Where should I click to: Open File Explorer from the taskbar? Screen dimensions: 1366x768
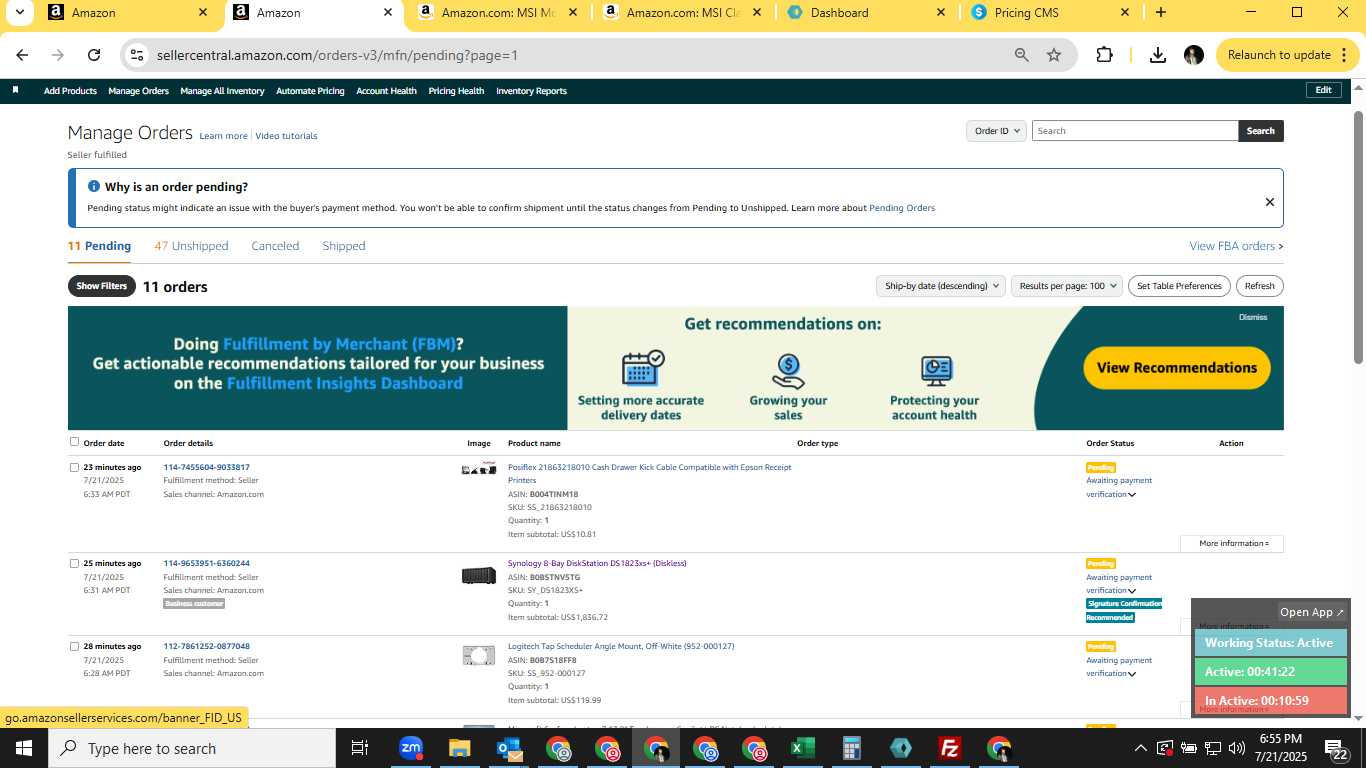459,748
